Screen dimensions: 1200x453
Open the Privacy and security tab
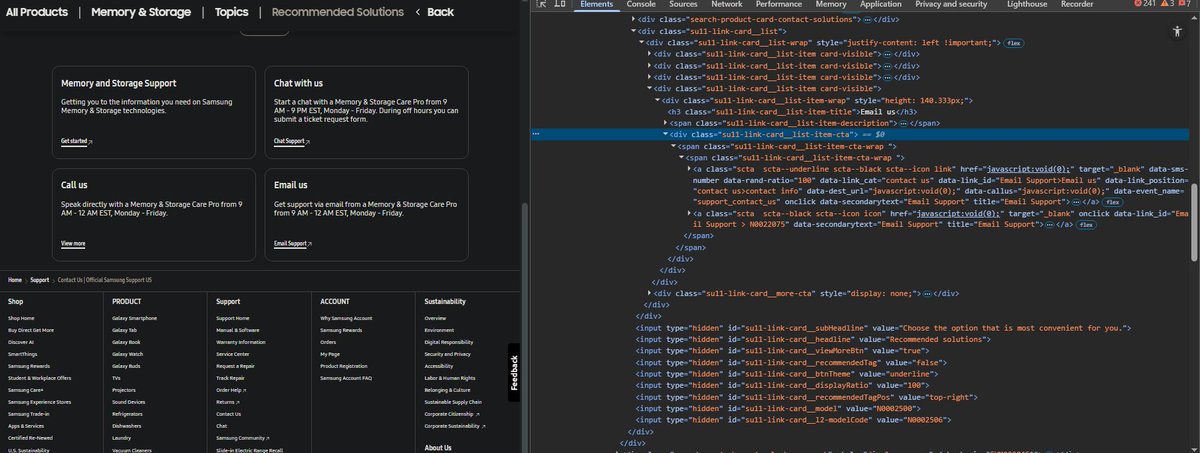pyautogui.click(x=951, y=5)
